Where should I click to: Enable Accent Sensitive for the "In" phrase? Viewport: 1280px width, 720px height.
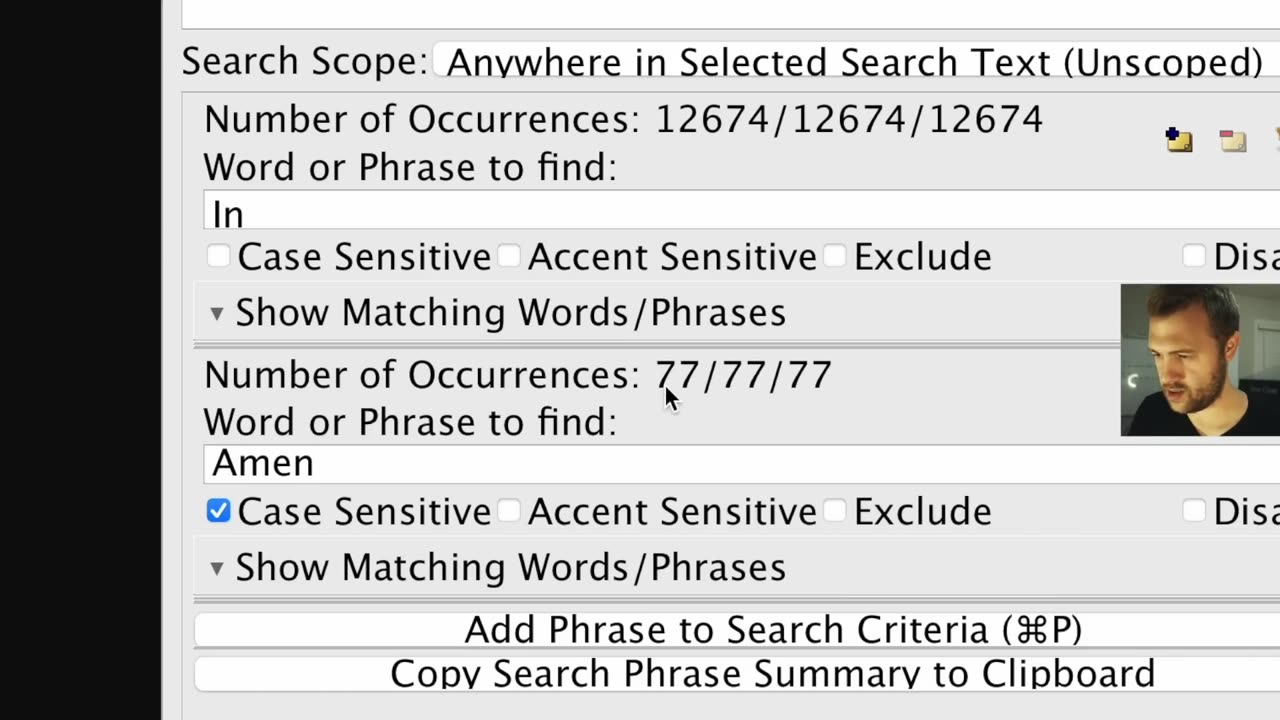(509, 257)
